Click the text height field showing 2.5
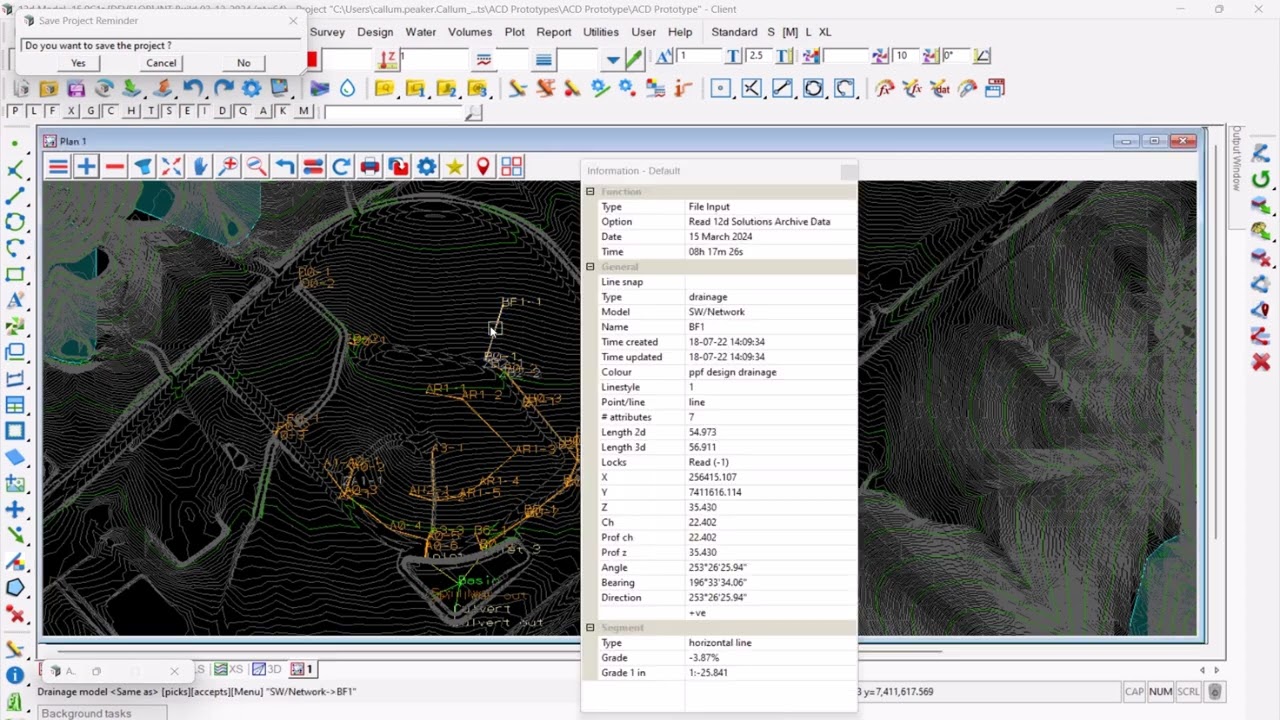 [758, 56]
